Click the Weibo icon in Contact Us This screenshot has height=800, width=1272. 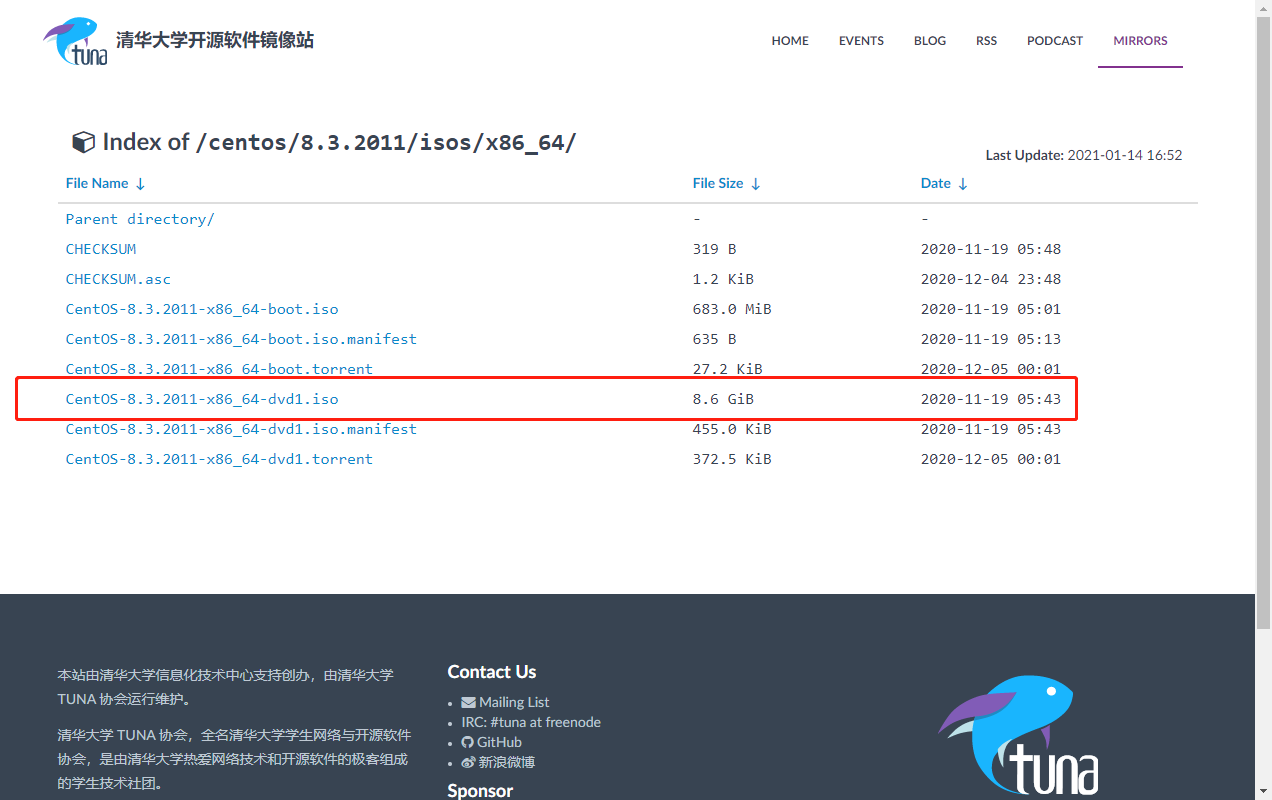(x=468, y=762)
